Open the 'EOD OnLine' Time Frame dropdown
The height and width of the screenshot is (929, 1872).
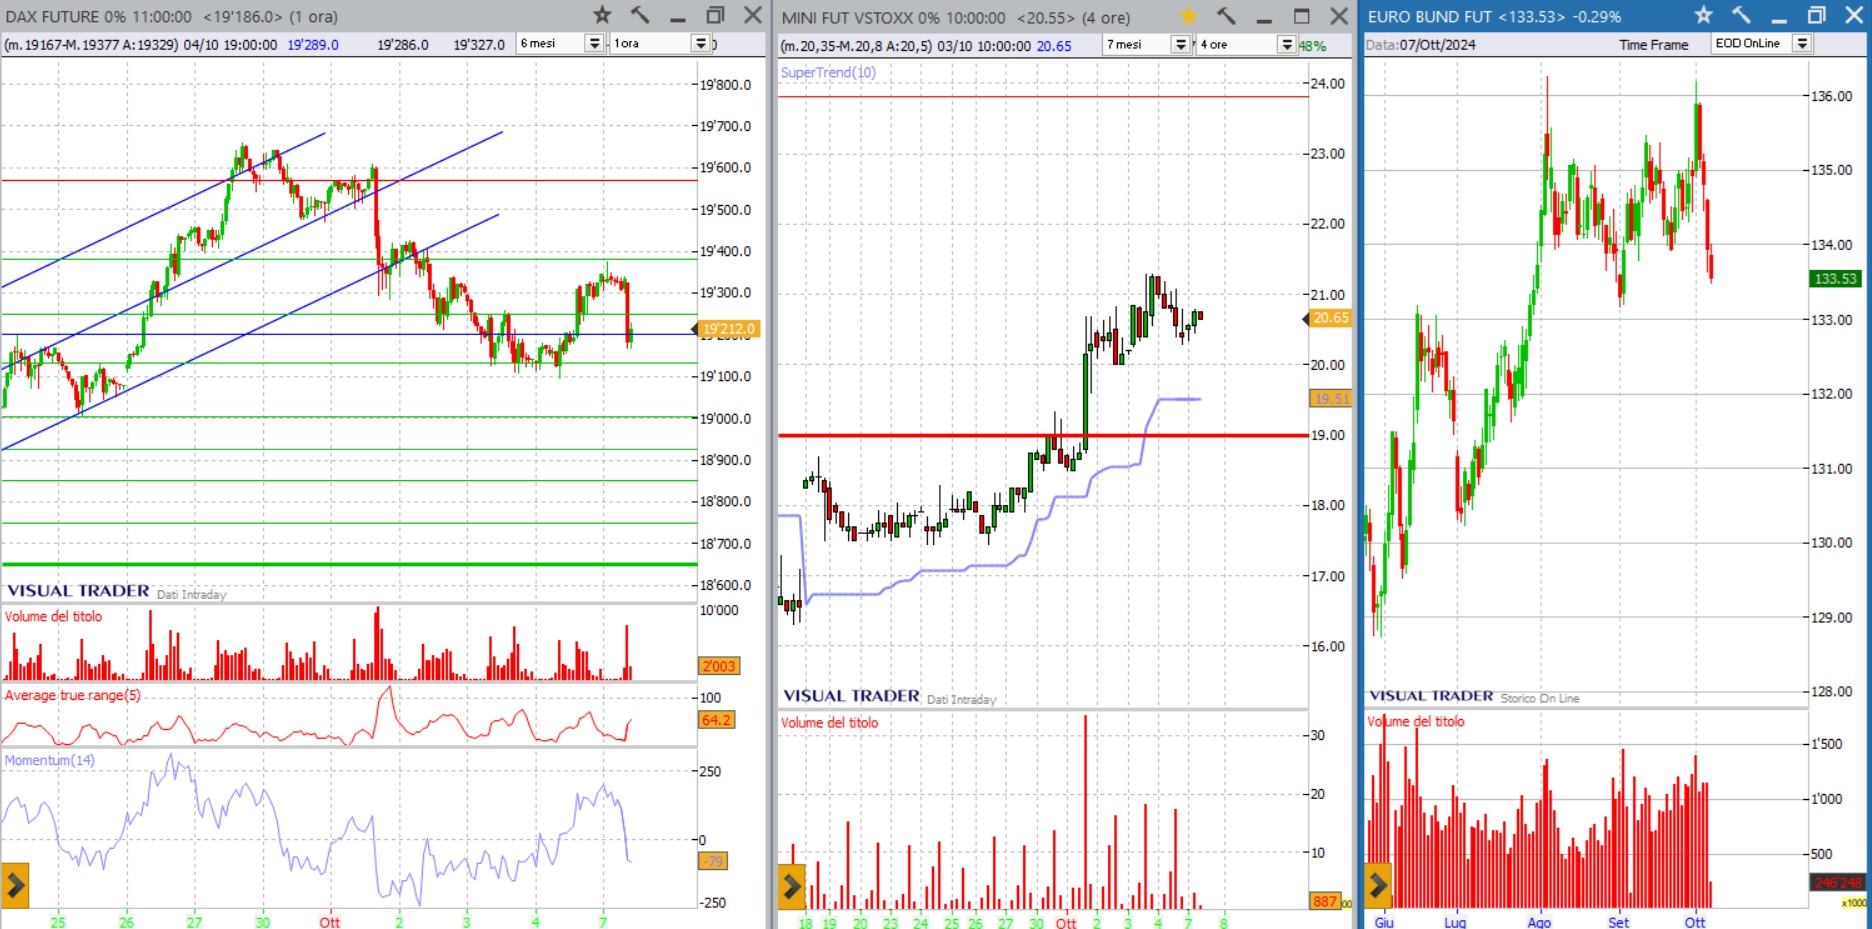click(x=1801, y=43)
